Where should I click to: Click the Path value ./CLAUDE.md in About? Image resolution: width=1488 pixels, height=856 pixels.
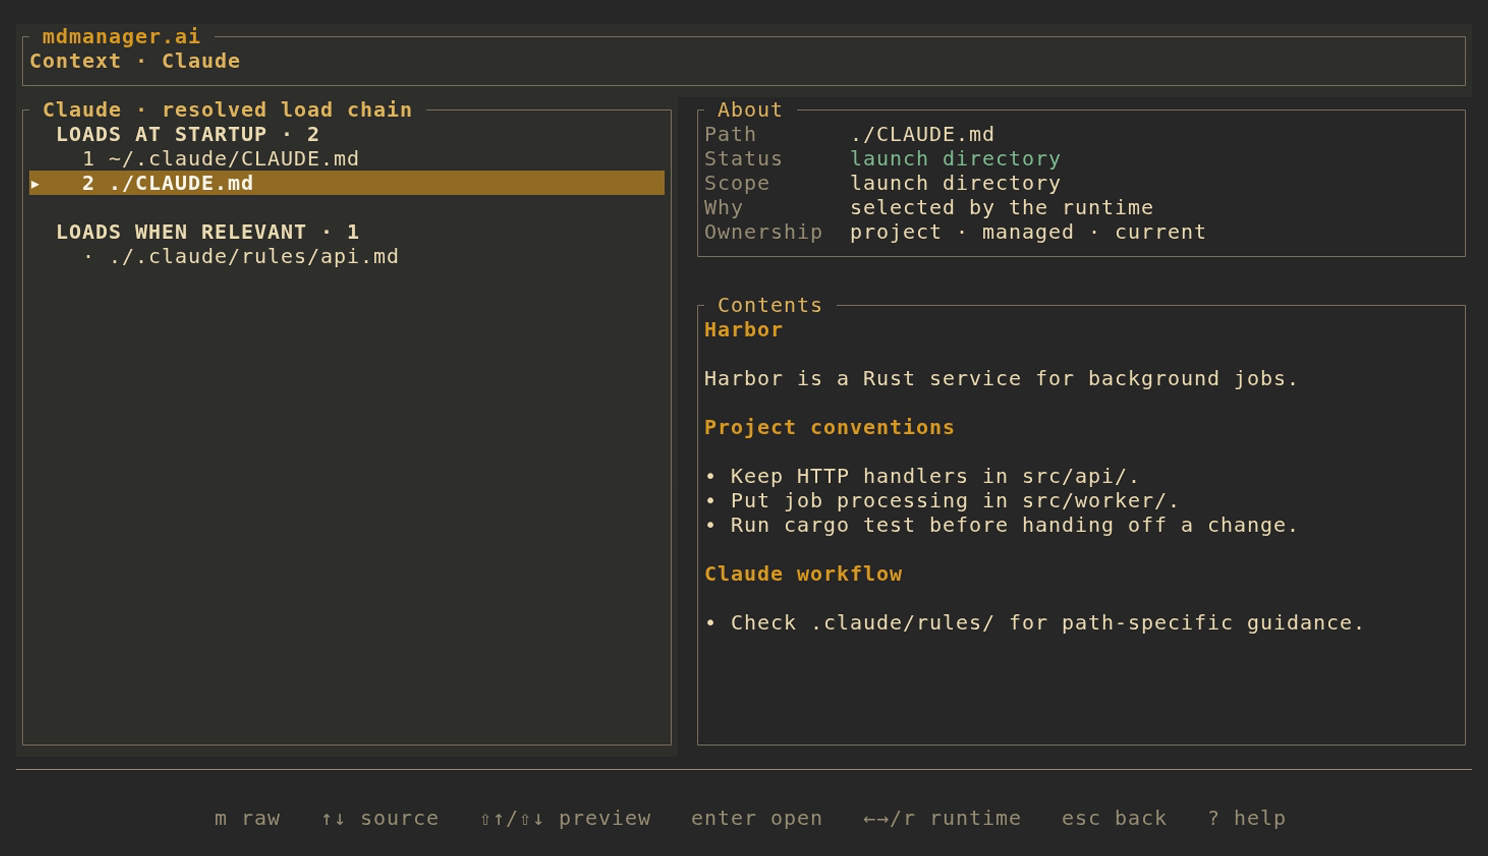coord(922,135)
